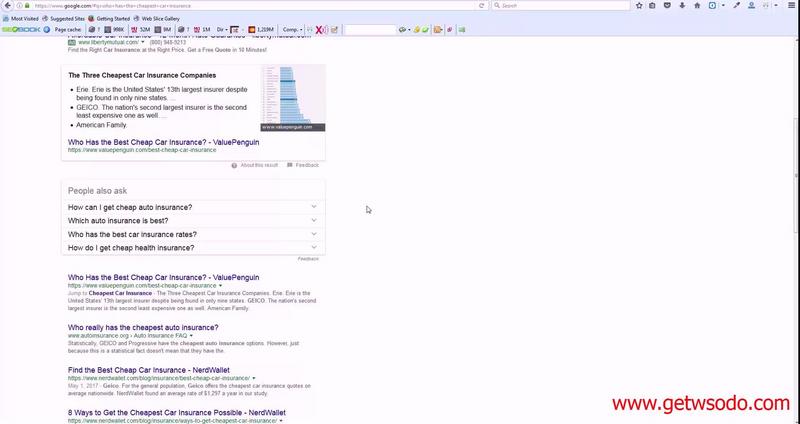Click the notepad edit icon in SEO toolbar
Screen dimensions: 800x424
pyautogui.click(x=334, y=30)
